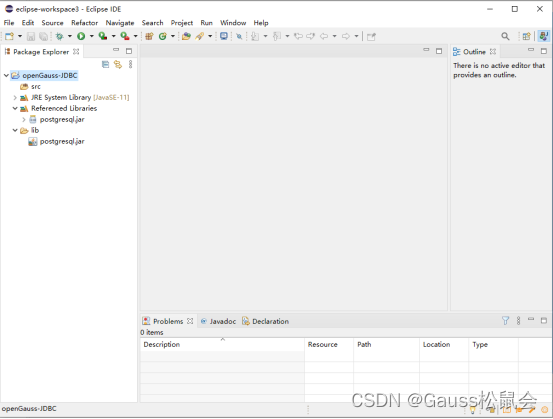Viewport: 553px width, 419px height.
Task: Open the Window menu
Action: click(233, 23)
